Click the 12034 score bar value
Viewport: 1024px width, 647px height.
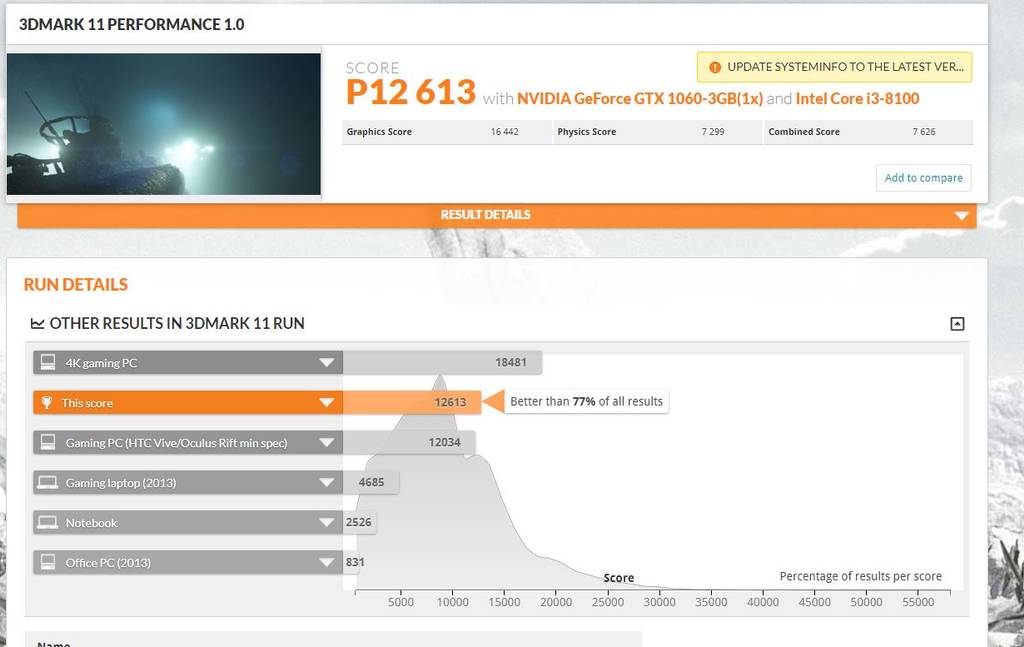tap(444, 442)
